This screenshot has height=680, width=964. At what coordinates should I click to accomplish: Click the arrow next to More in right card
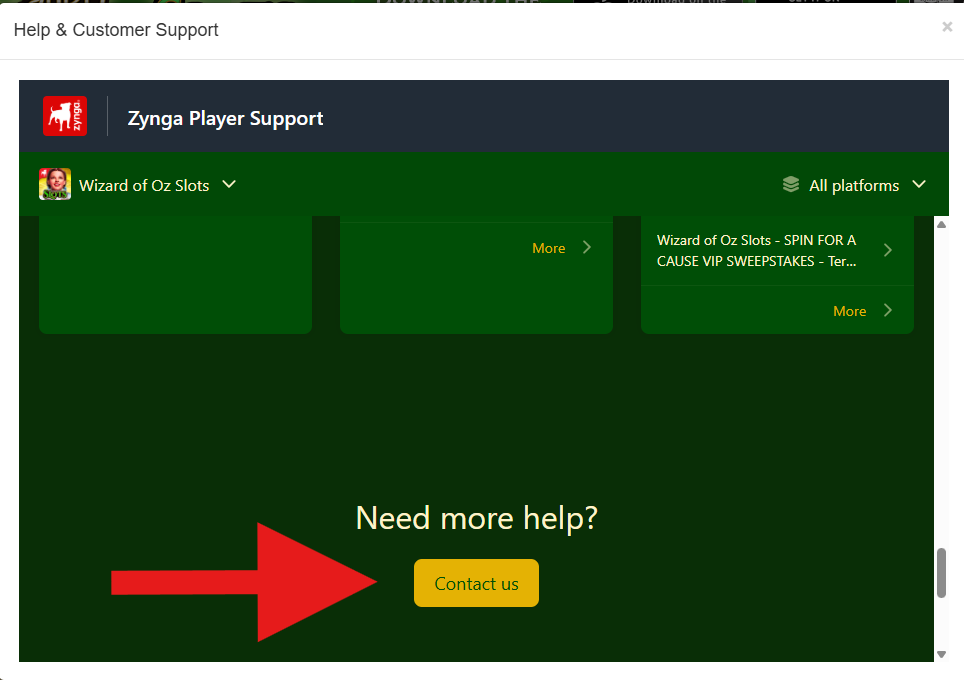[x=887, y=311]
